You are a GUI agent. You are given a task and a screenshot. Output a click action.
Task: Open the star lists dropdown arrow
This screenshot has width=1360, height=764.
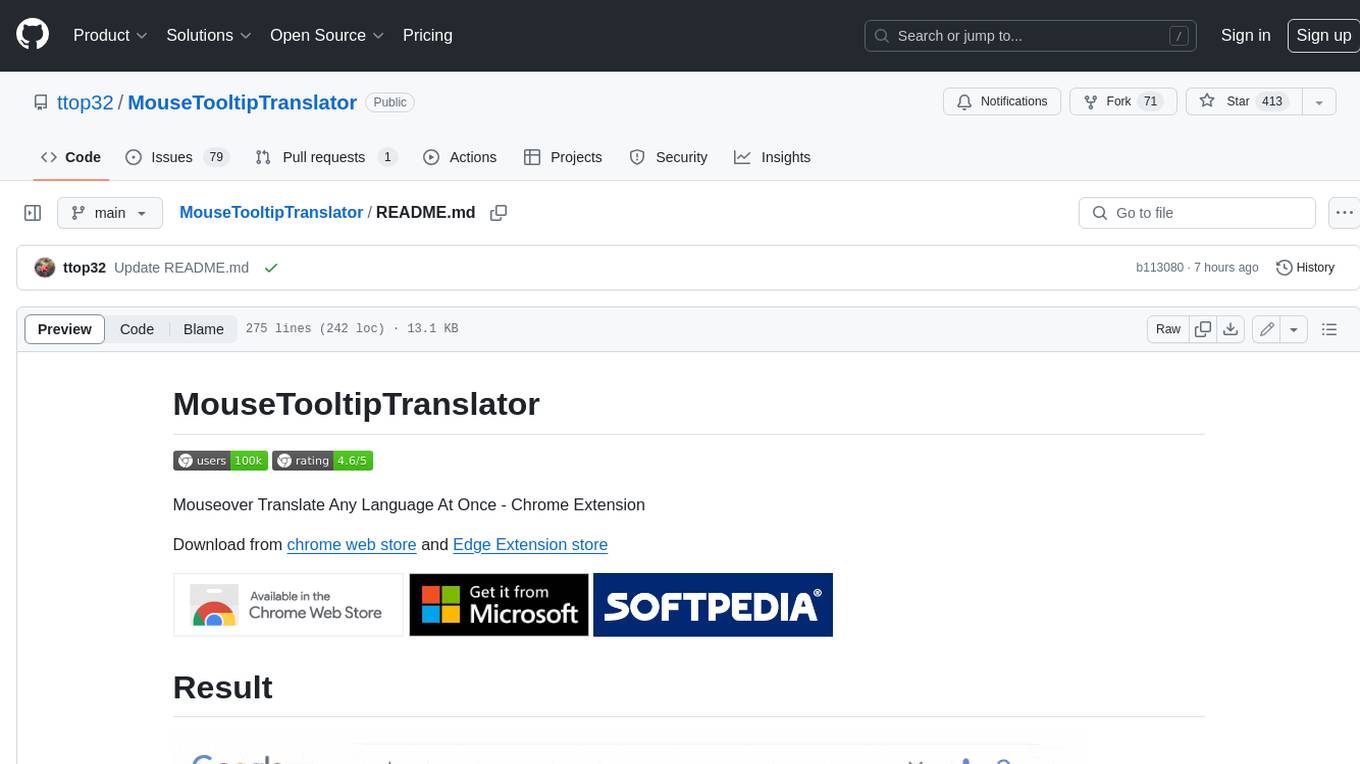point(1319,101)
